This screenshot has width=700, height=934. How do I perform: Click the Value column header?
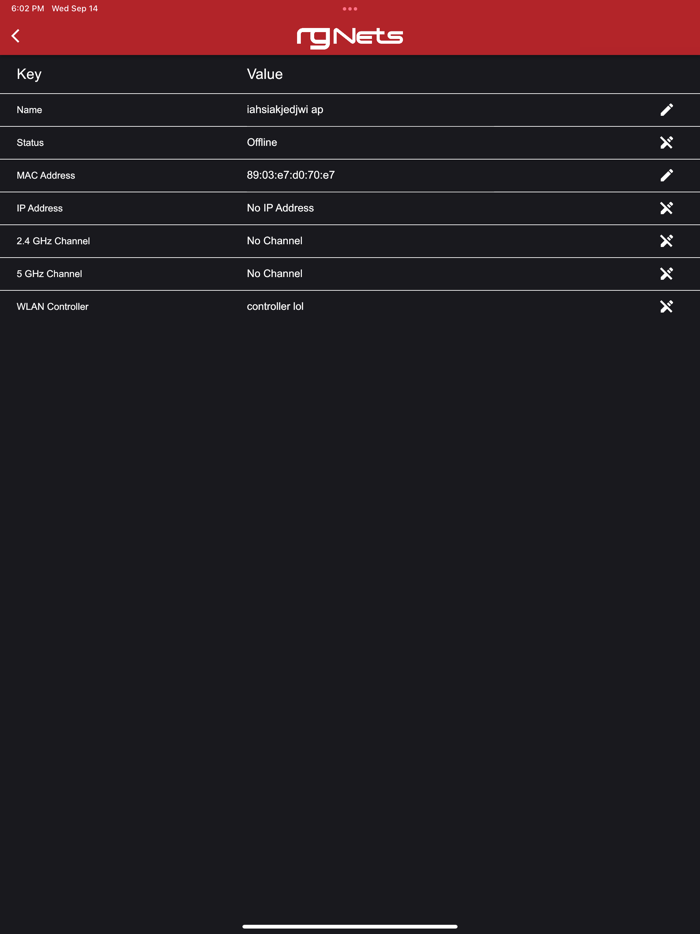264,74
